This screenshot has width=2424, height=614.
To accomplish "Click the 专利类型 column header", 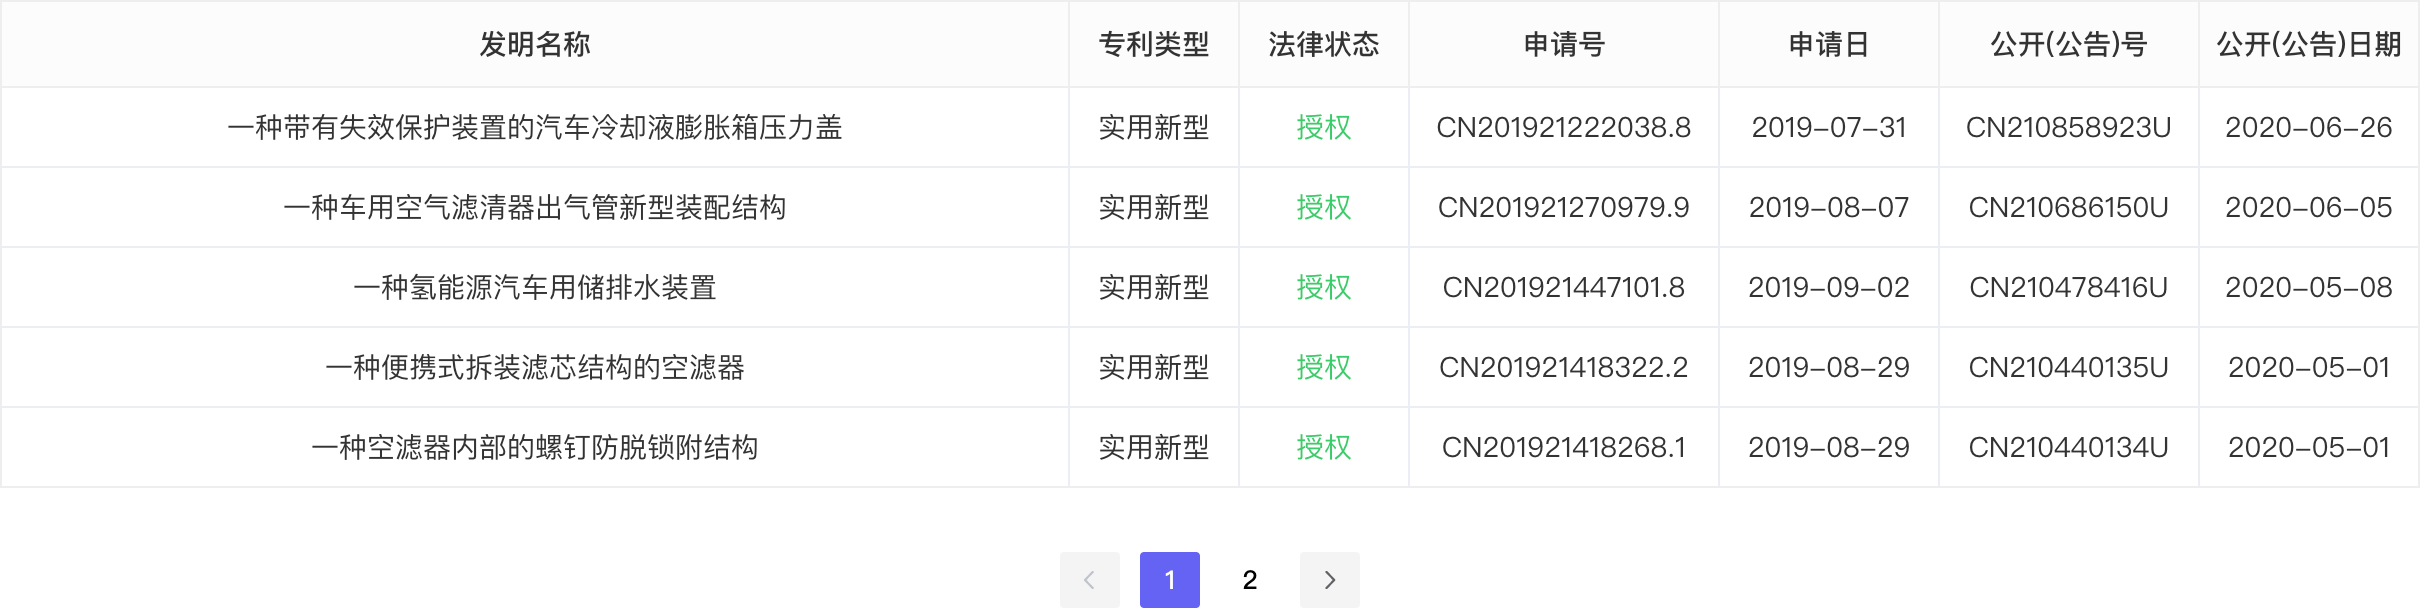I will click(1153, 44).
